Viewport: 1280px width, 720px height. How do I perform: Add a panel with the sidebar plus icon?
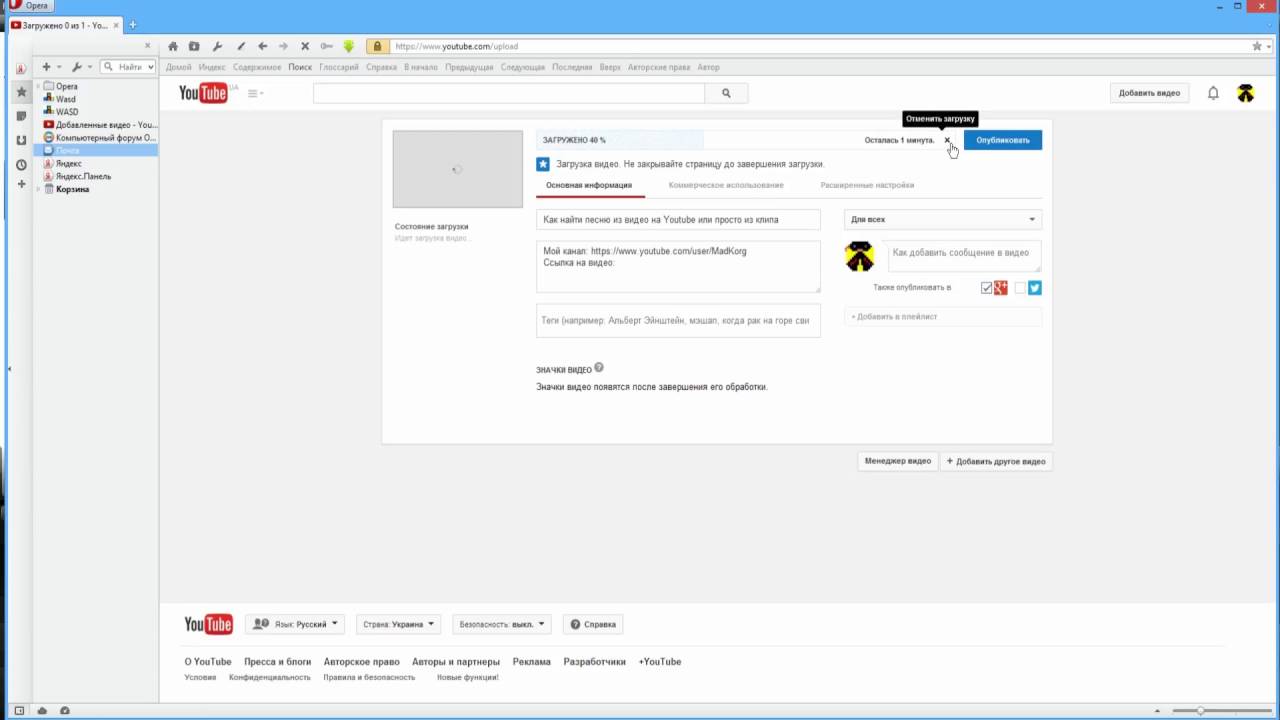click(x=21, y=185)
